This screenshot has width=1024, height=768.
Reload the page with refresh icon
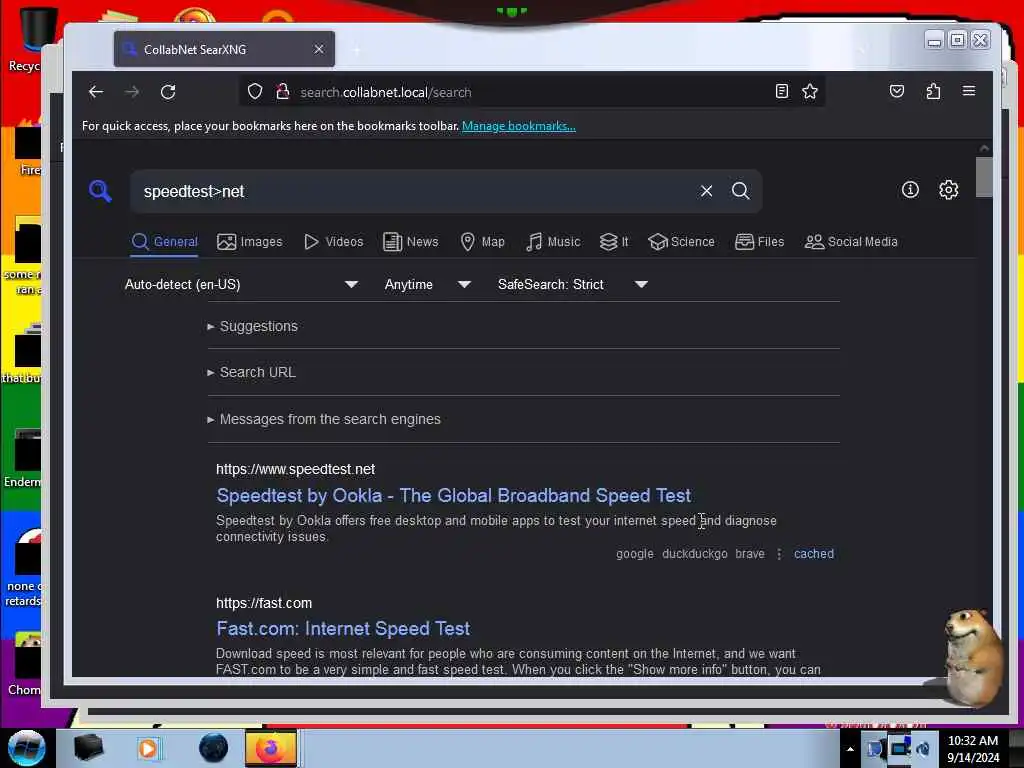click(x=168, y=92)
